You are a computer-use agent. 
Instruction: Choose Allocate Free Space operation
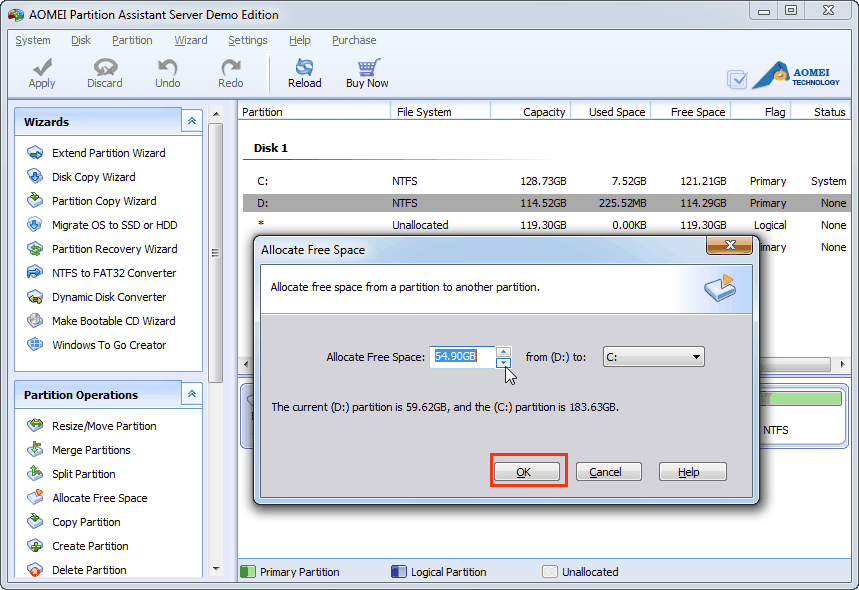point(100,498)
